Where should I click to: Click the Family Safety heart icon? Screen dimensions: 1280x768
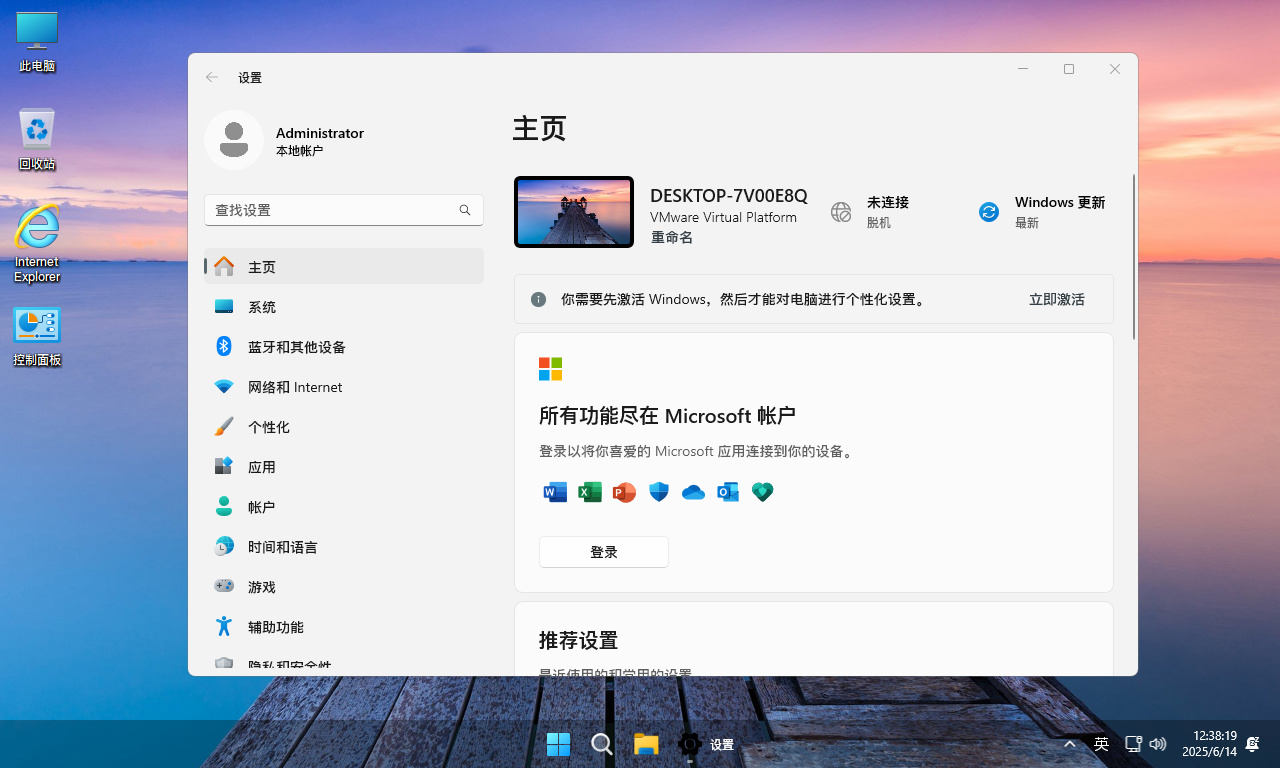[x=763, y=492]
